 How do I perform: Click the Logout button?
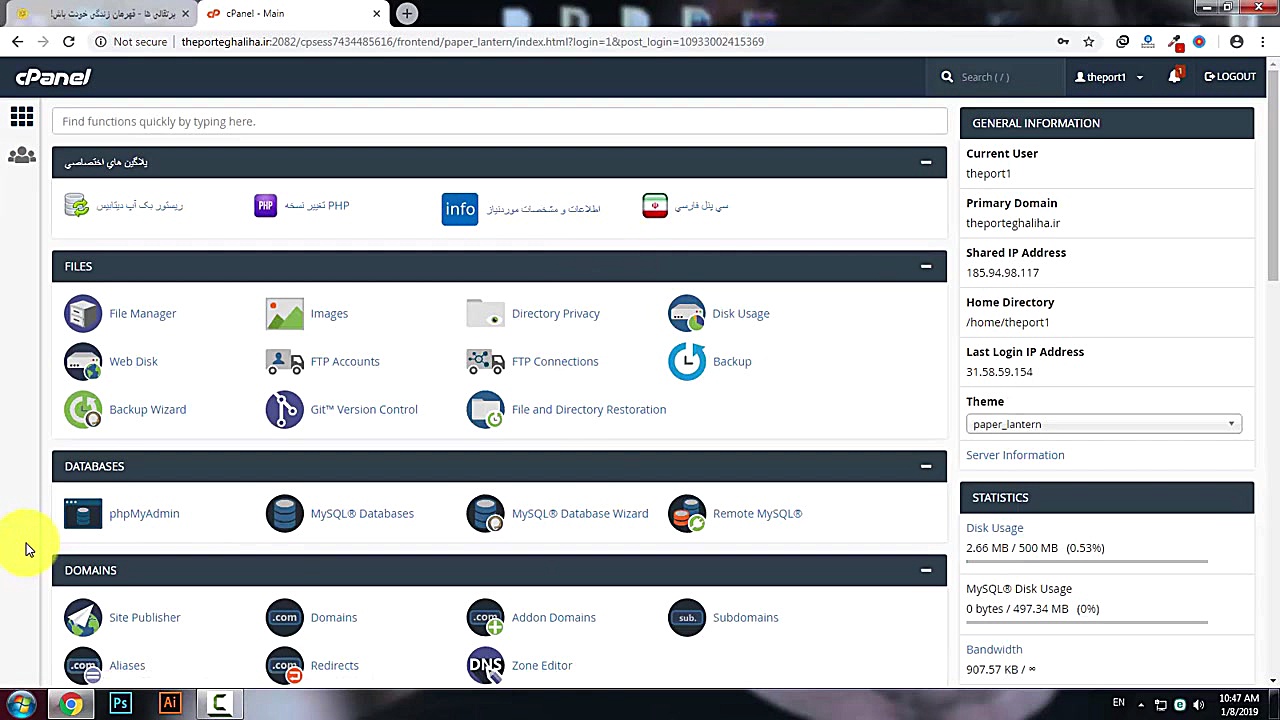point(1230,77)
